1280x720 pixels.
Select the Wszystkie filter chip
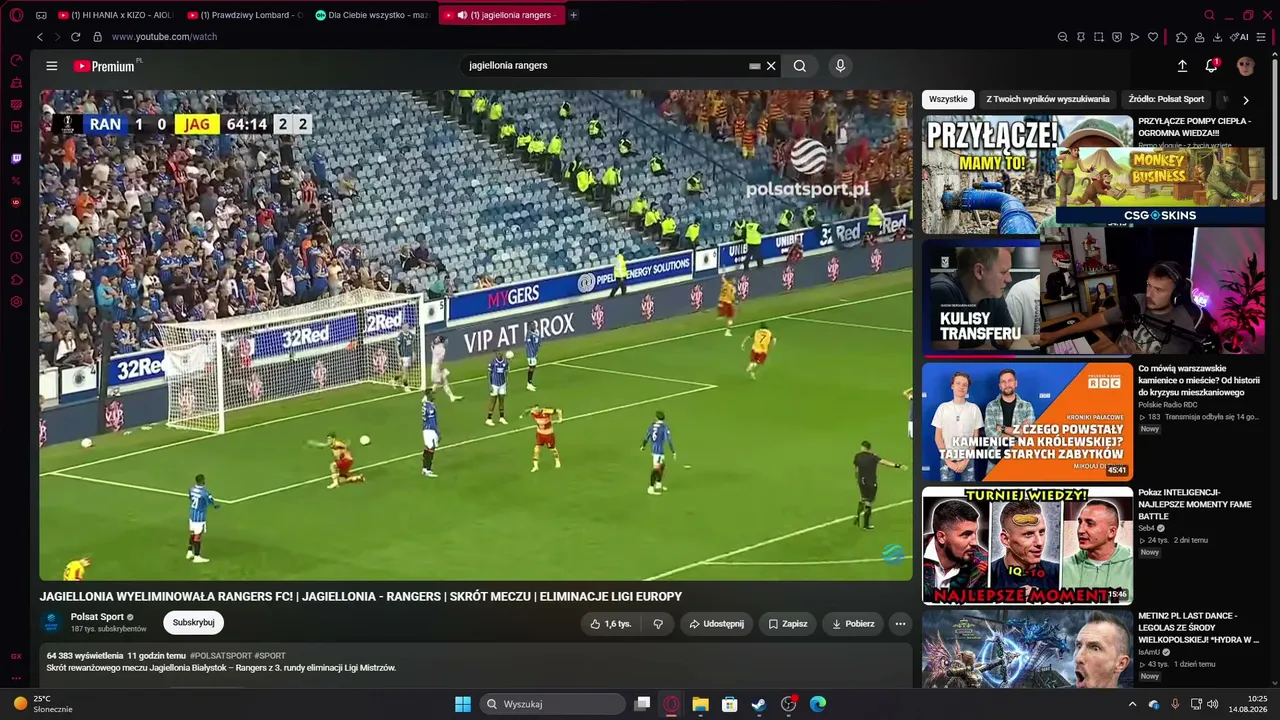click(x=948, y=100)
